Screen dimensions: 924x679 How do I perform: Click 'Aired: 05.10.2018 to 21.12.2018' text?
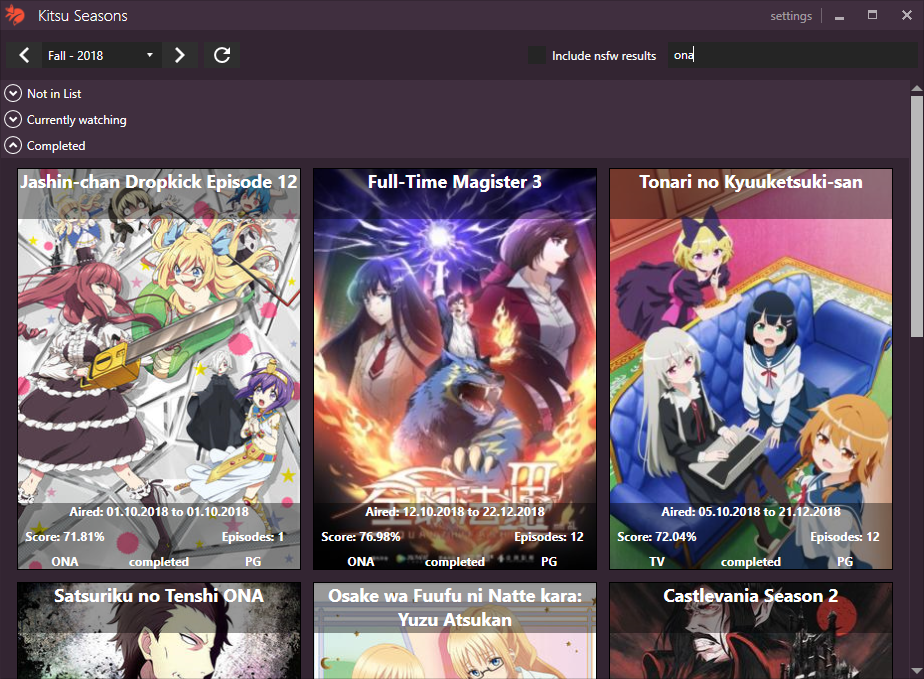[x=751, y=512]
